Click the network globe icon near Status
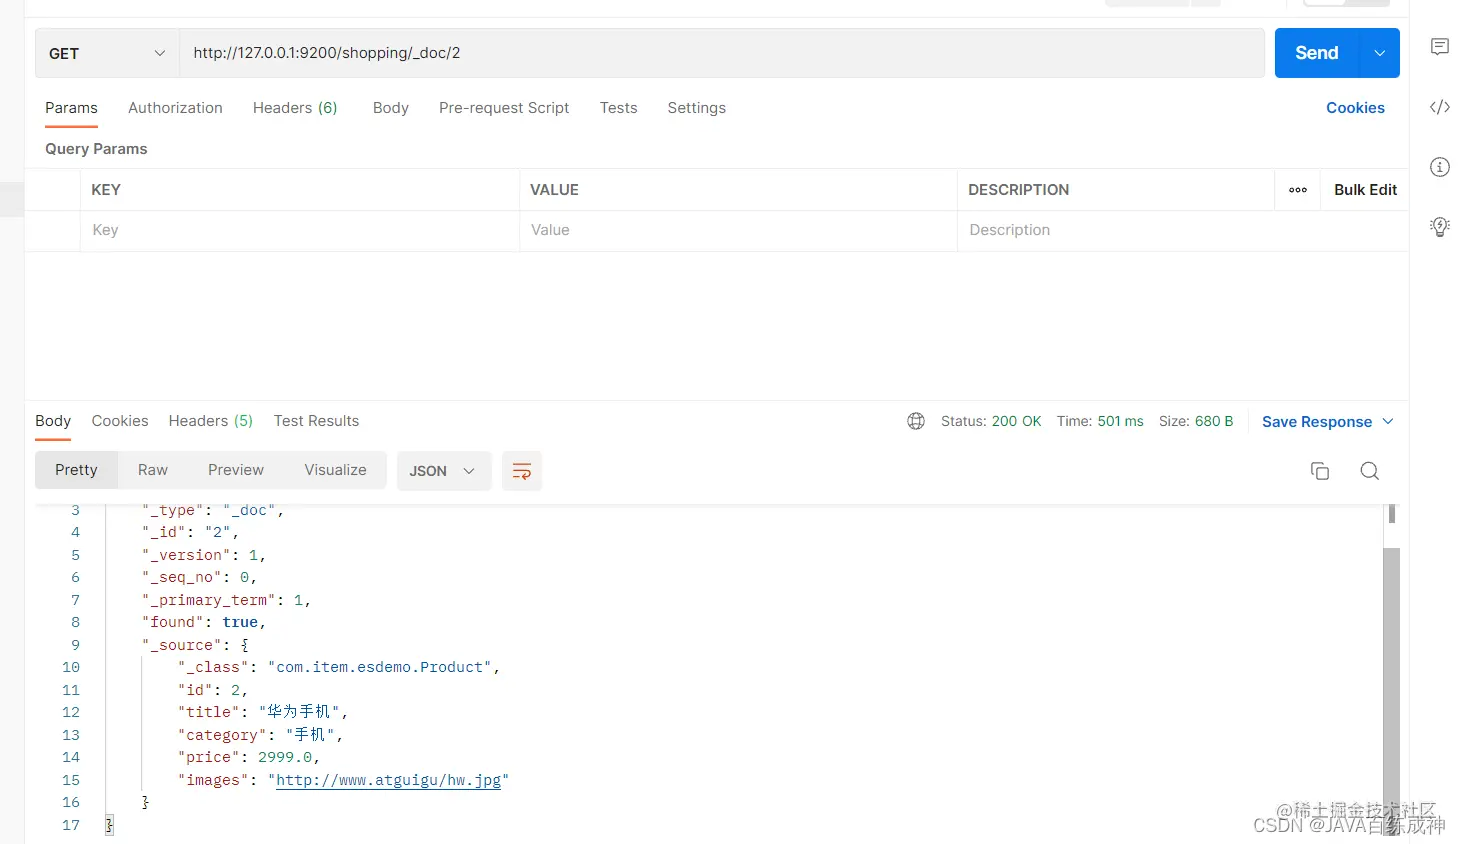1460x844 pixels. coord(915,421)
